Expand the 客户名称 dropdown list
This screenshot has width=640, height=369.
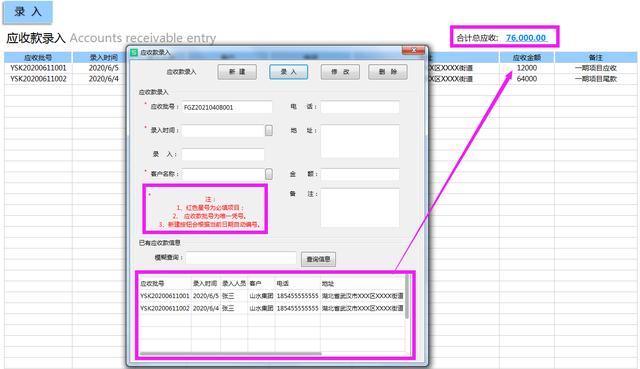pos(269,174)
